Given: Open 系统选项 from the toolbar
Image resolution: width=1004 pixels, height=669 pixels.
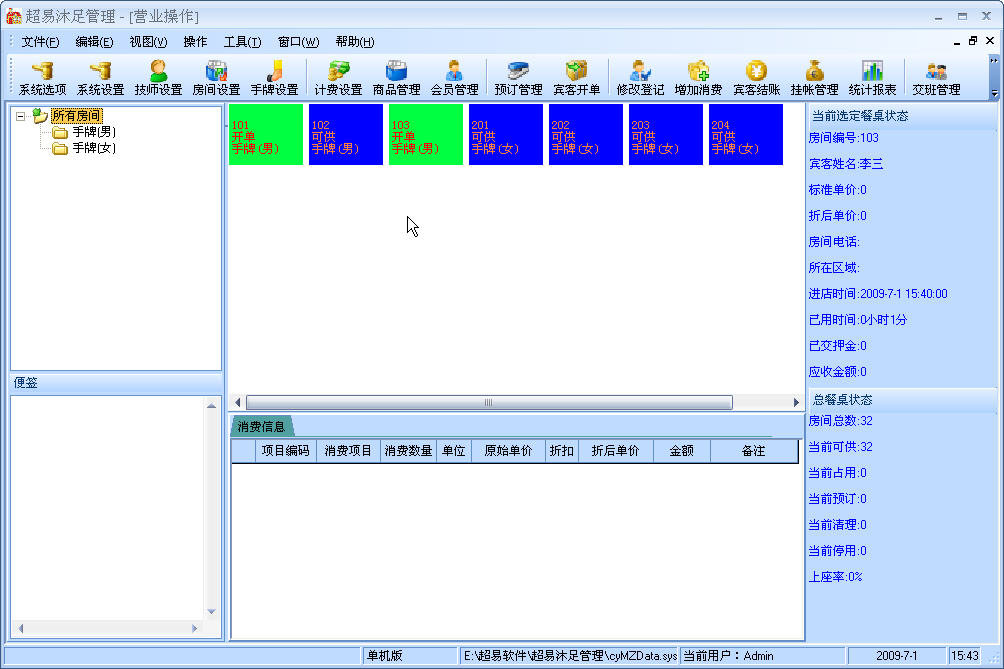Looking at the screenshot, I should (x=42, y=78).
